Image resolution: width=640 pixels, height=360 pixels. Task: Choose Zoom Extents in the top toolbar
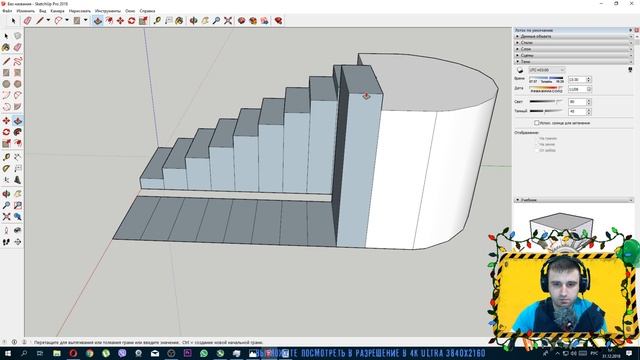(228, 20)
